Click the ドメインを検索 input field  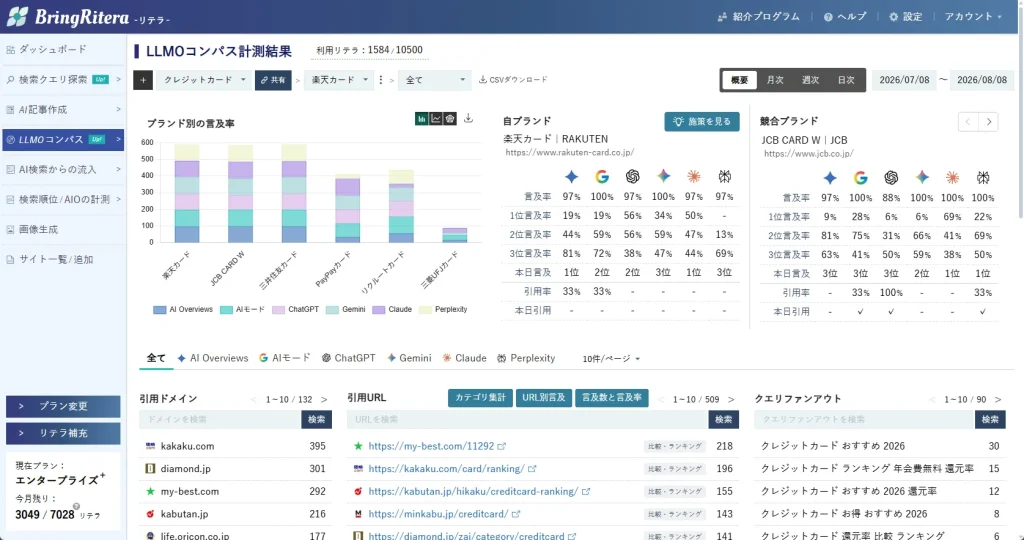220,420
